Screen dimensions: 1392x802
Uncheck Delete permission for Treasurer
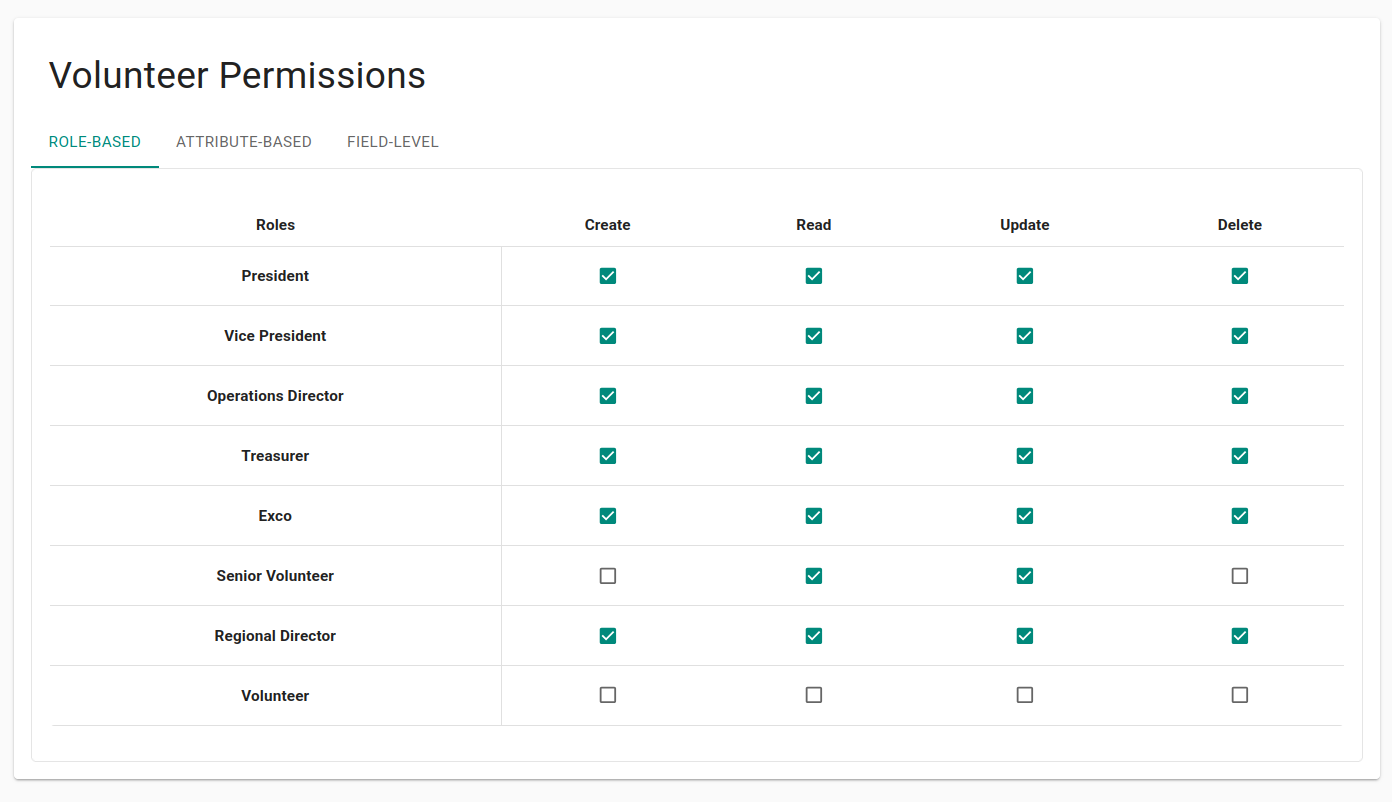click(1240, 456)
